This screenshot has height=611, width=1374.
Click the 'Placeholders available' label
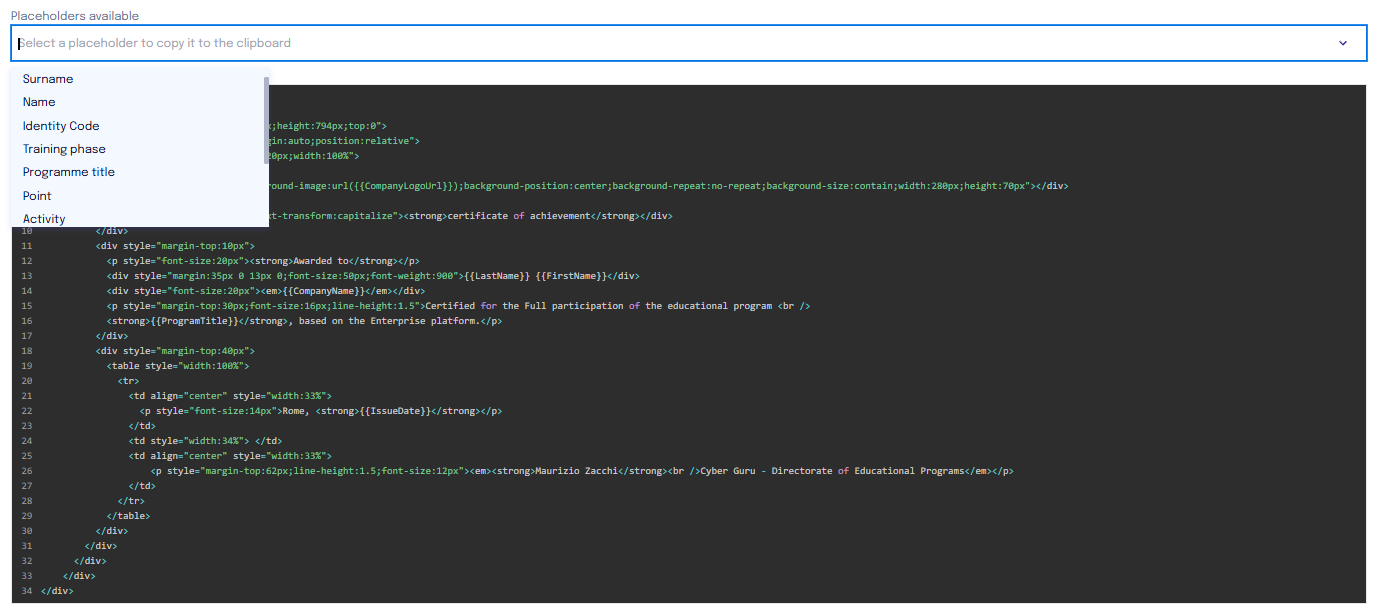75,16
